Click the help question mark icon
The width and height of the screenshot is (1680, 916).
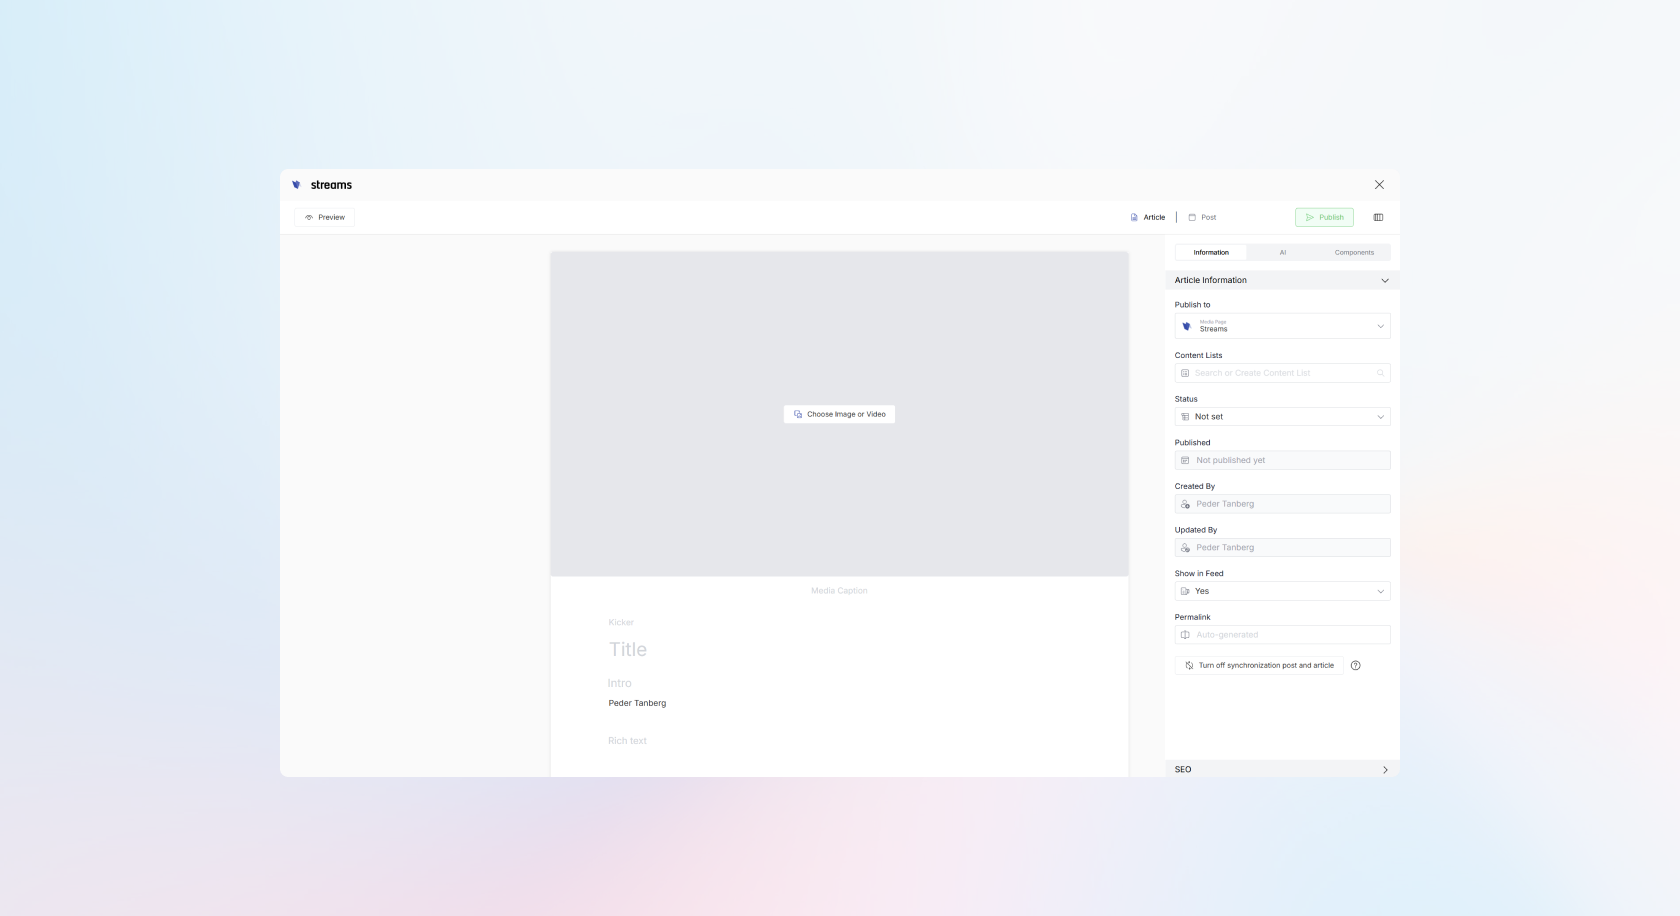1355,665
